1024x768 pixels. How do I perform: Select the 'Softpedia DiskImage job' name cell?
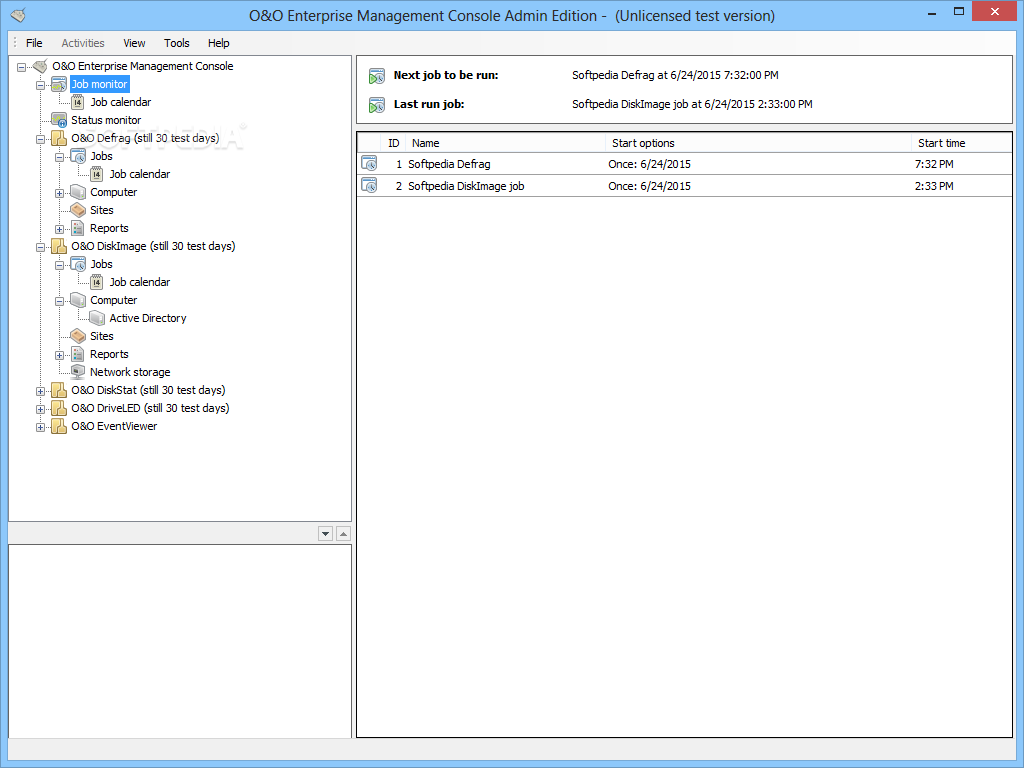point(466,186)
